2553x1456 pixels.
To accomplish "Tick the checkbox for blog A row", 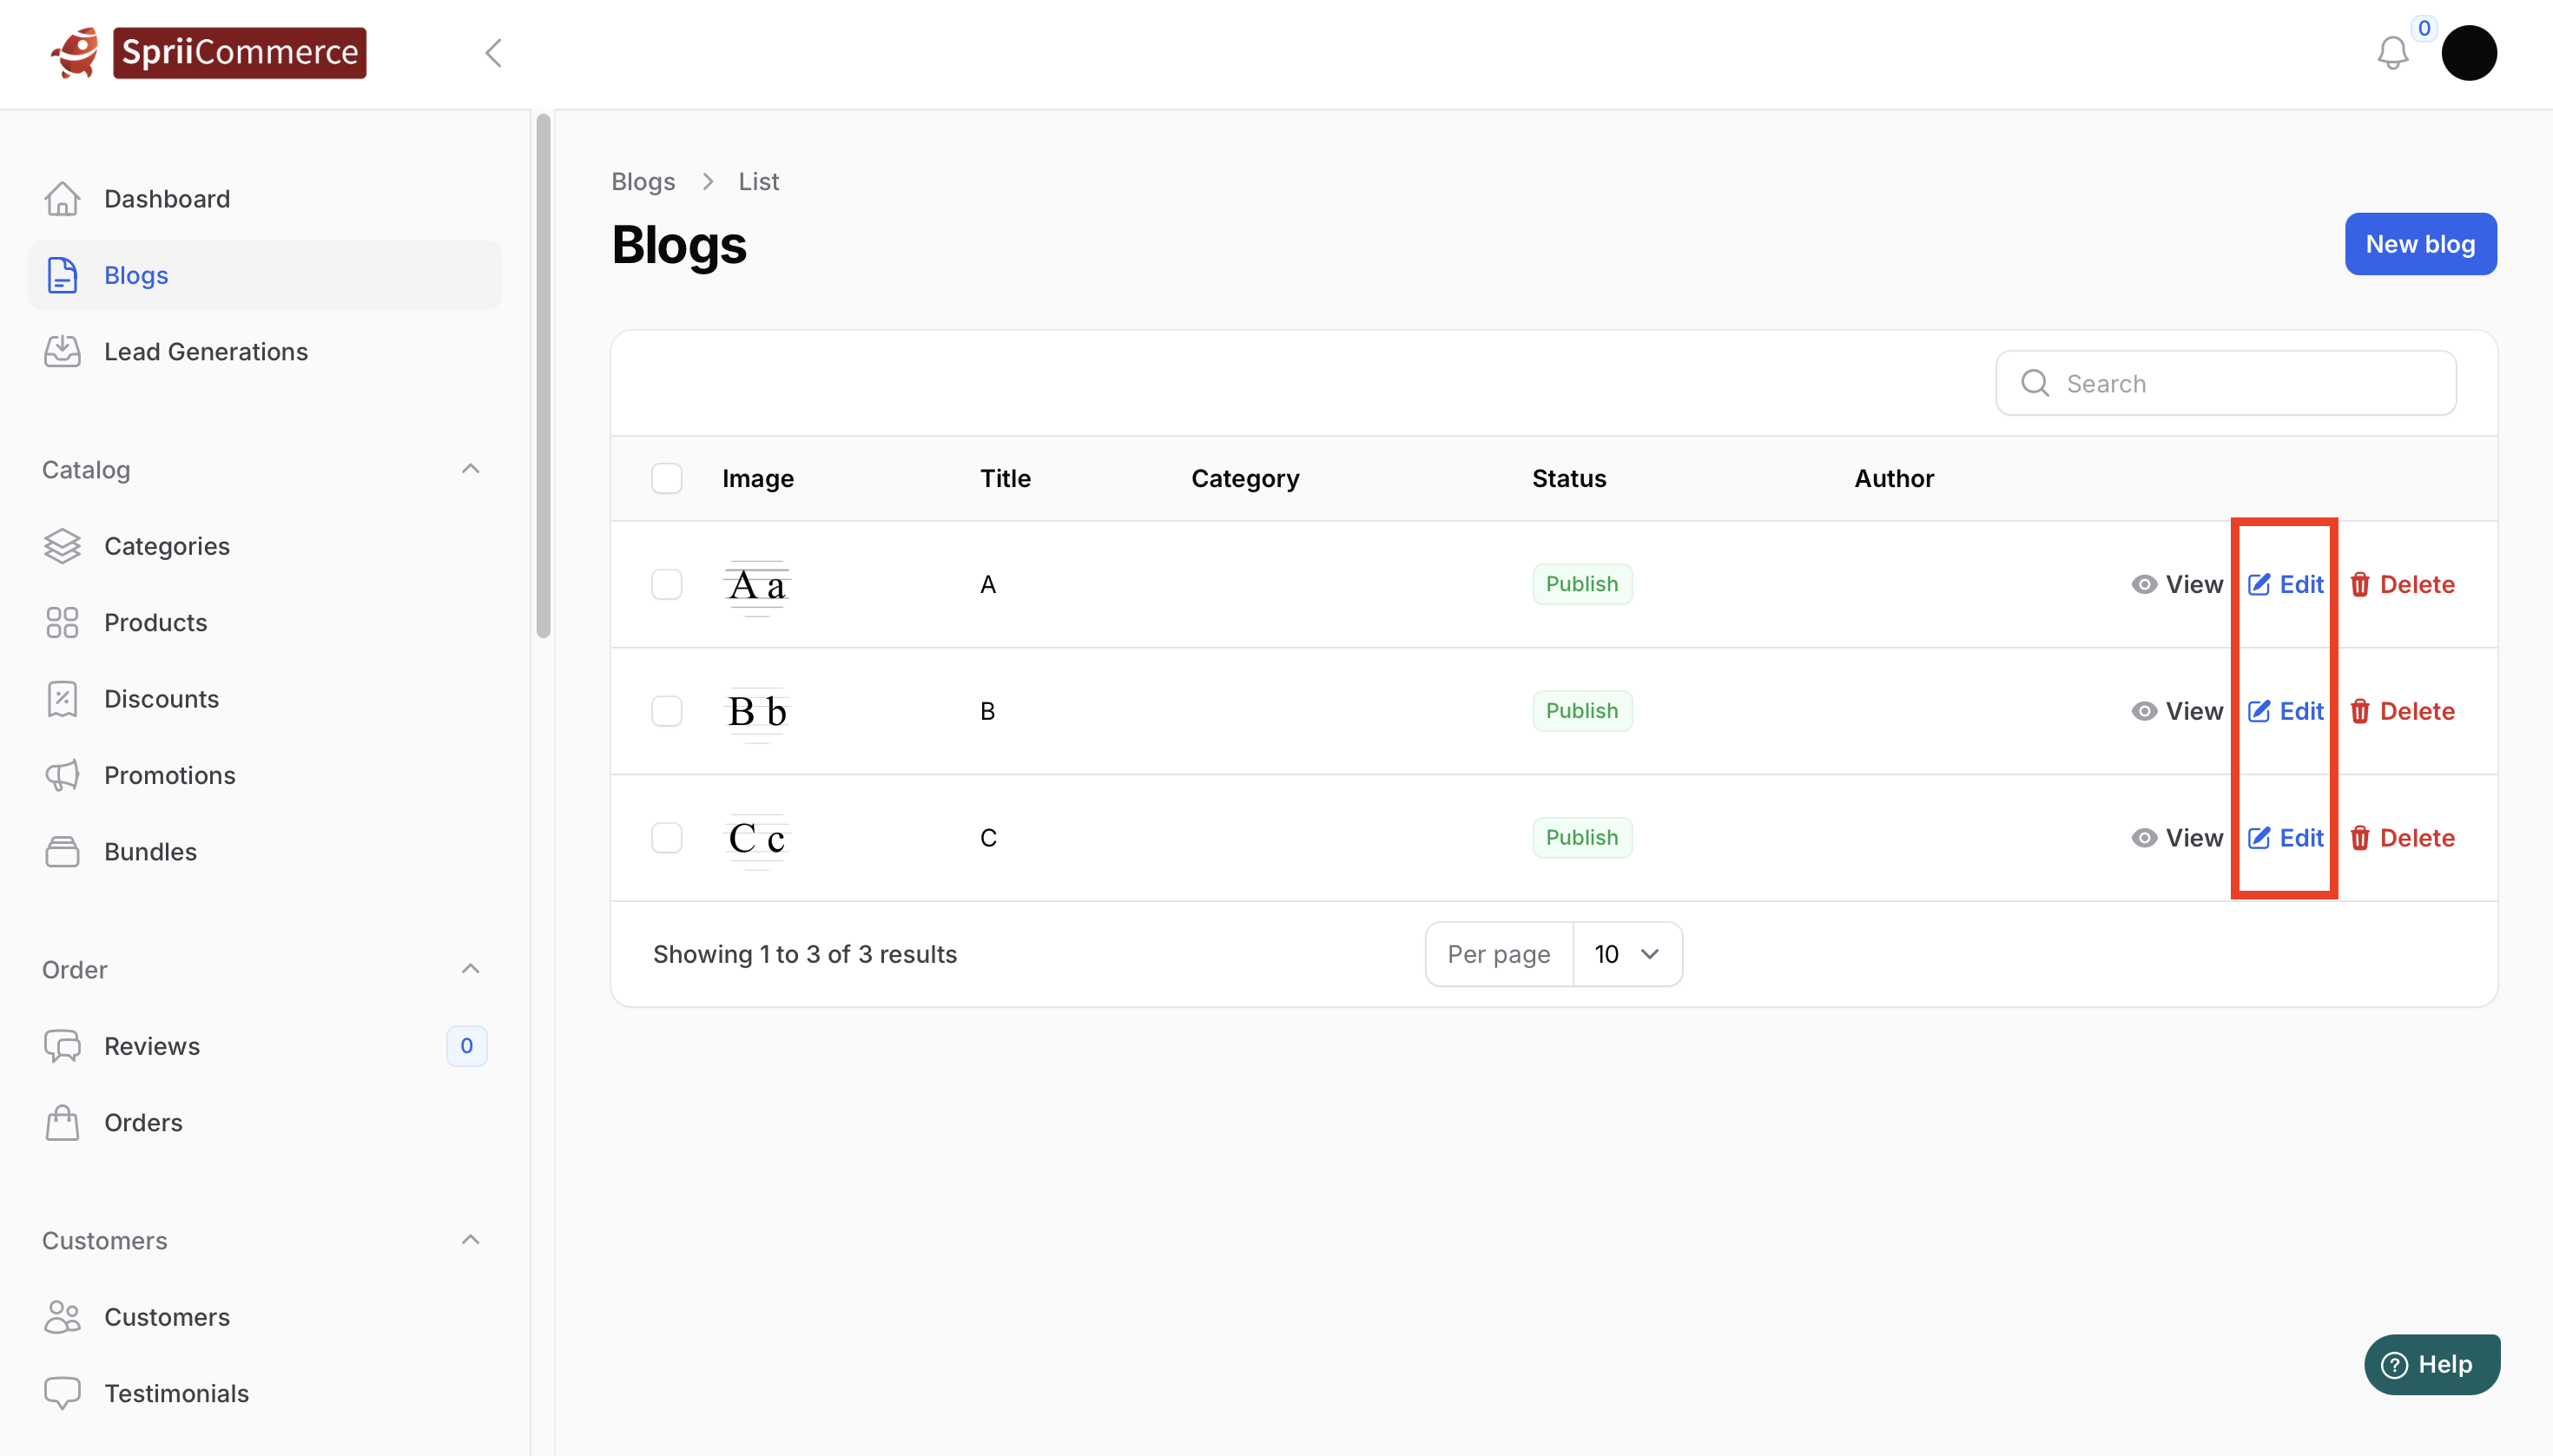I will [x=667, y=584].
